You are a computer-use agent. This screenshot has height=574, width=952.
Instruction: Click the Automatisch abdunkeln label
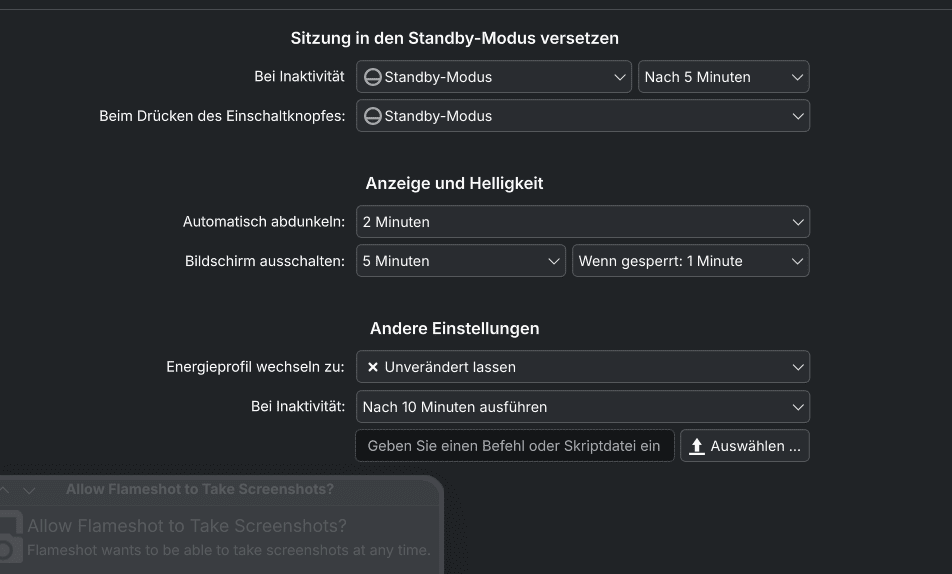click(x=264, y=222)
